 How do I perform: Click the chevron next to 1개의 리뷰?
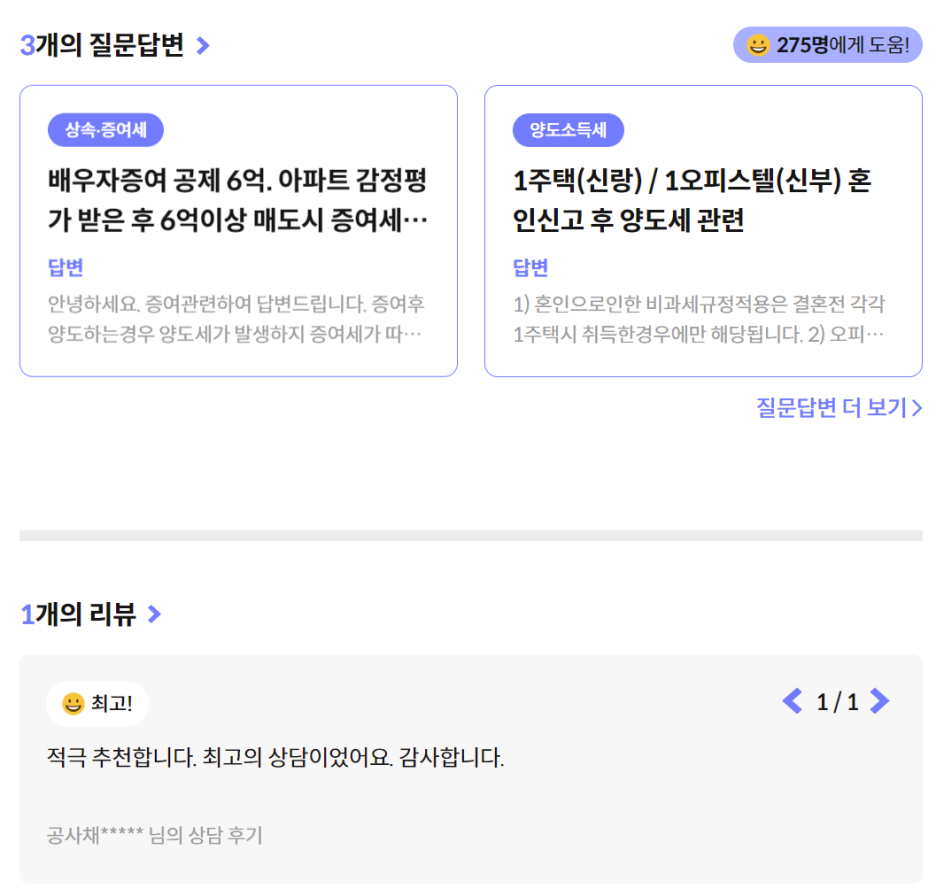click(x=154, y=614)
